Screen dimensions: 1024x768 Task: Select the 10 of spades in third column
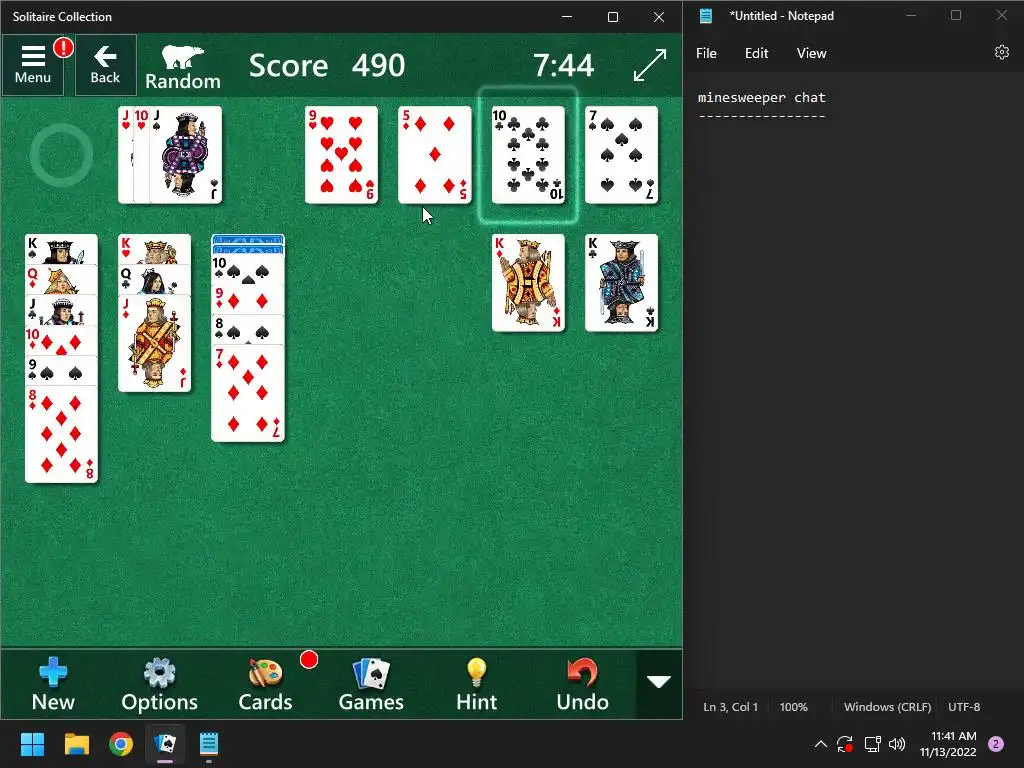[x=248, y=269]
